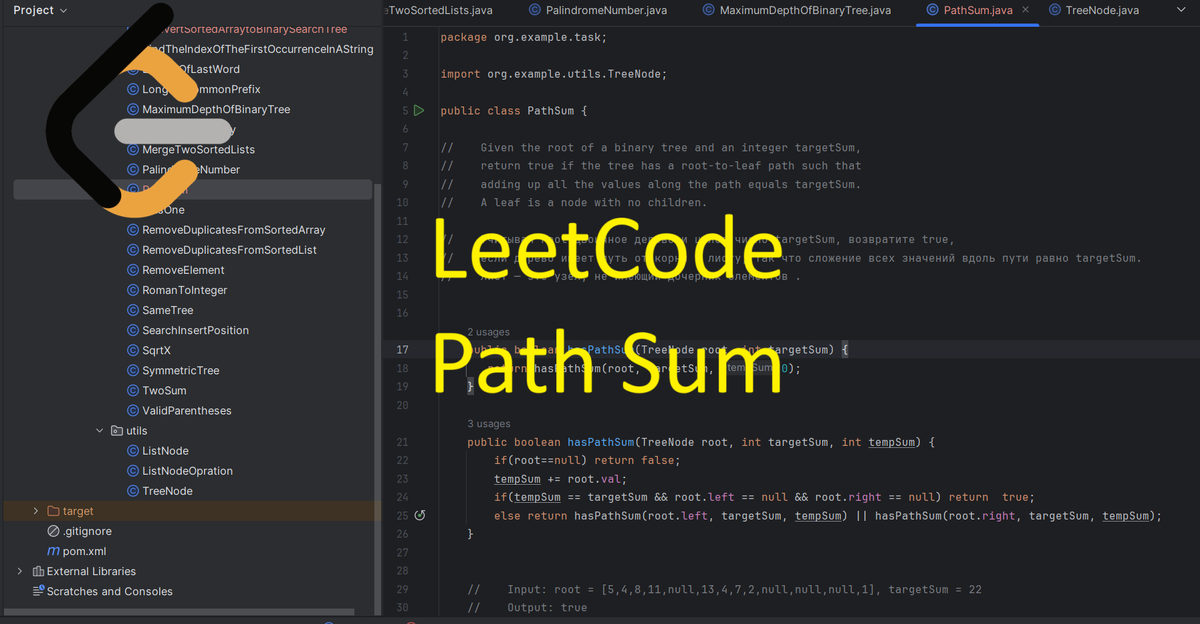Click the class icon beside SymmetricTree
Screen dimensions: 1200x624
[x=133, y=370]
